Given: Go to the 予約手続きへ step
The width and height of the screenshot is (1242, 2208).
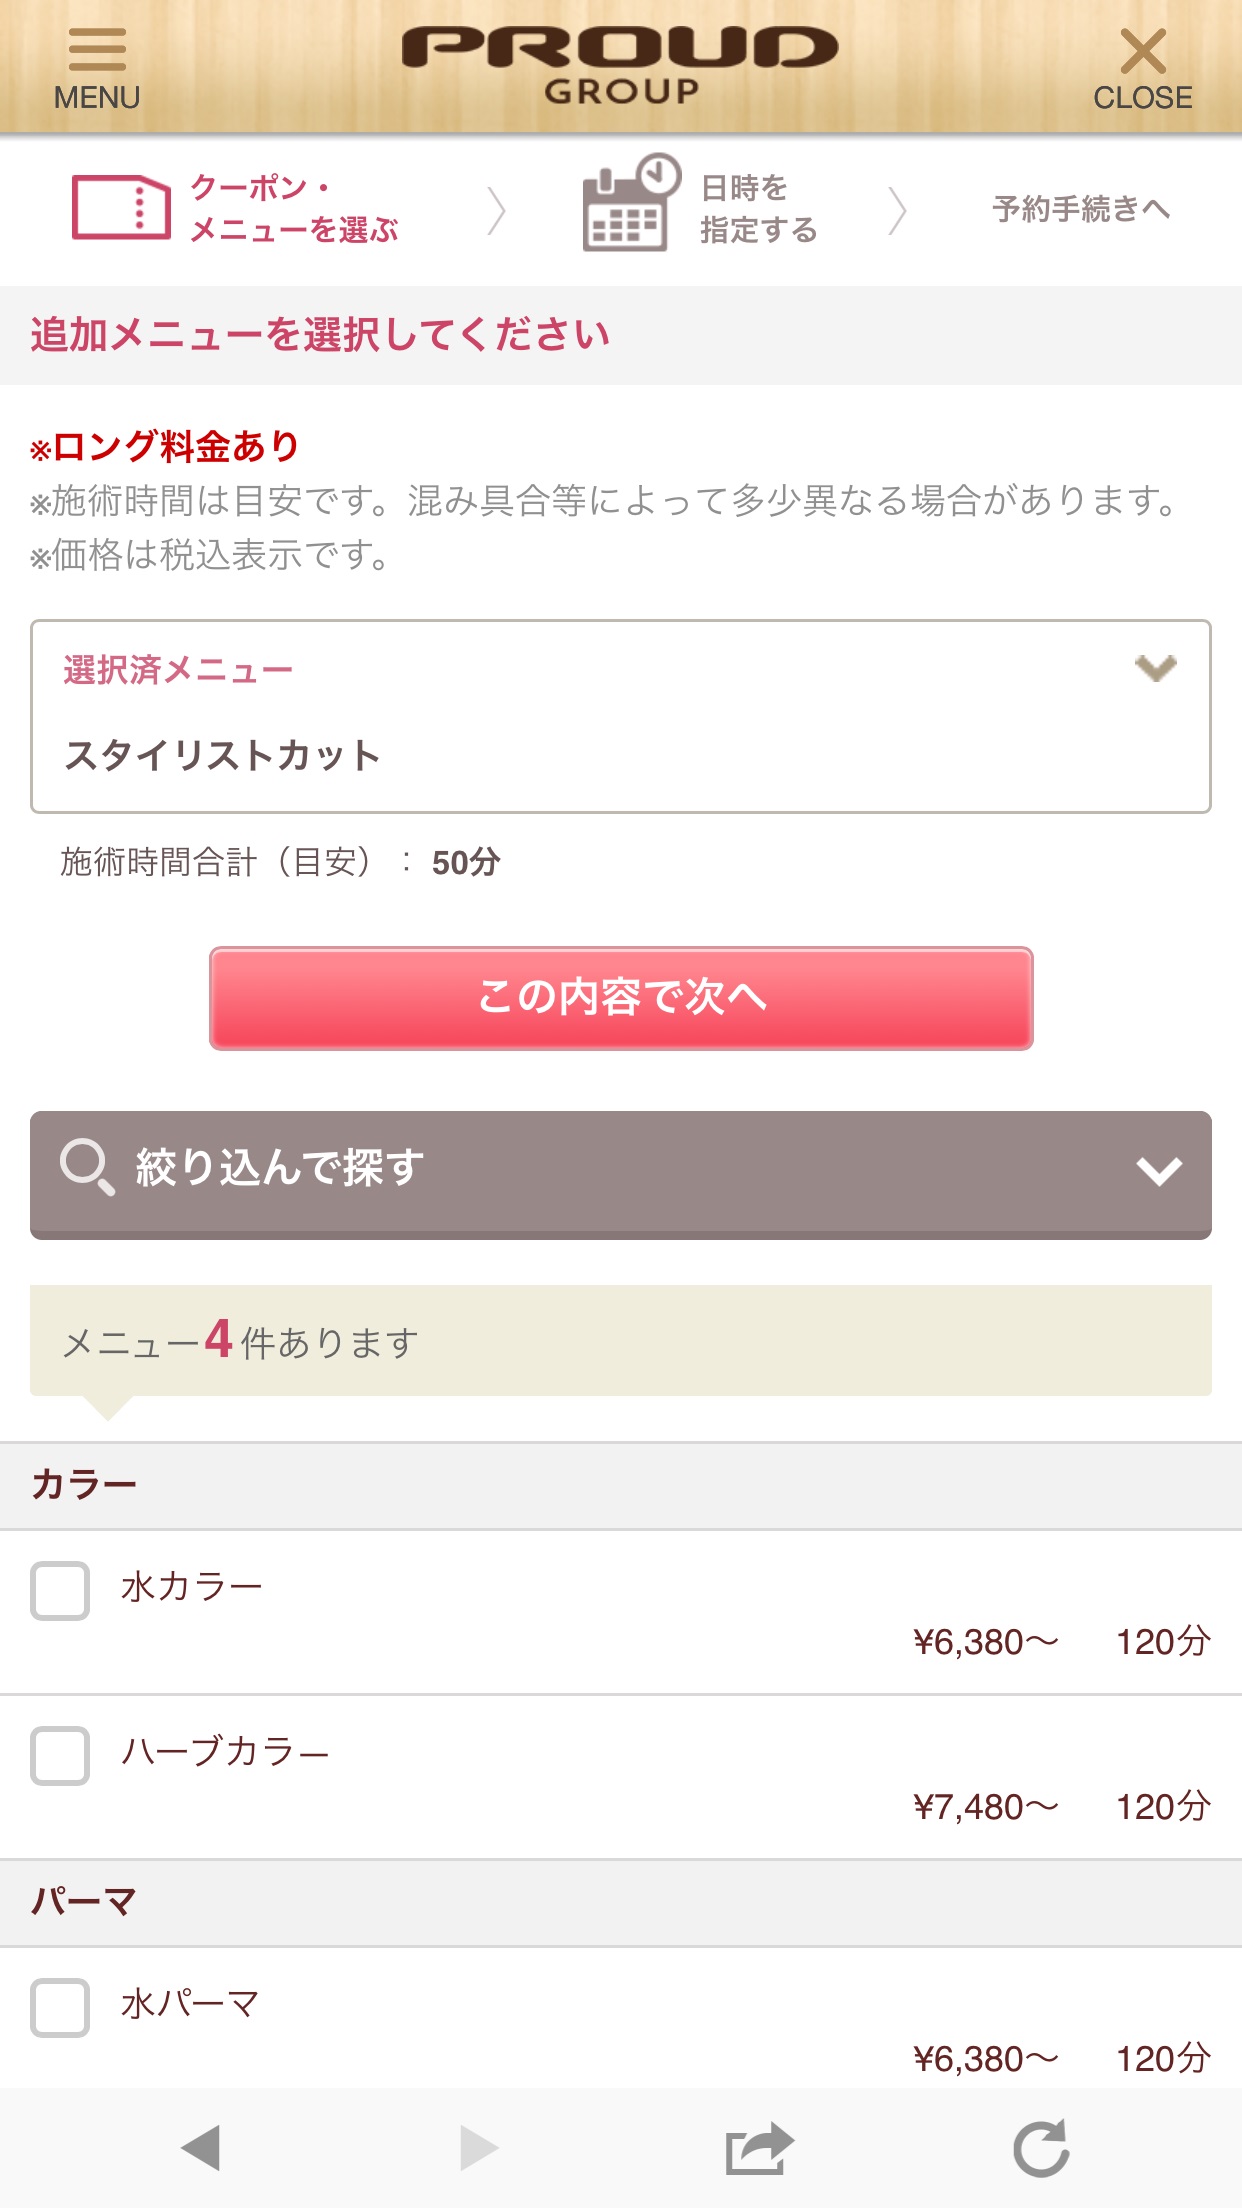Looking at the screenshot, I should pyautogui.click(x=1081, y=209).
